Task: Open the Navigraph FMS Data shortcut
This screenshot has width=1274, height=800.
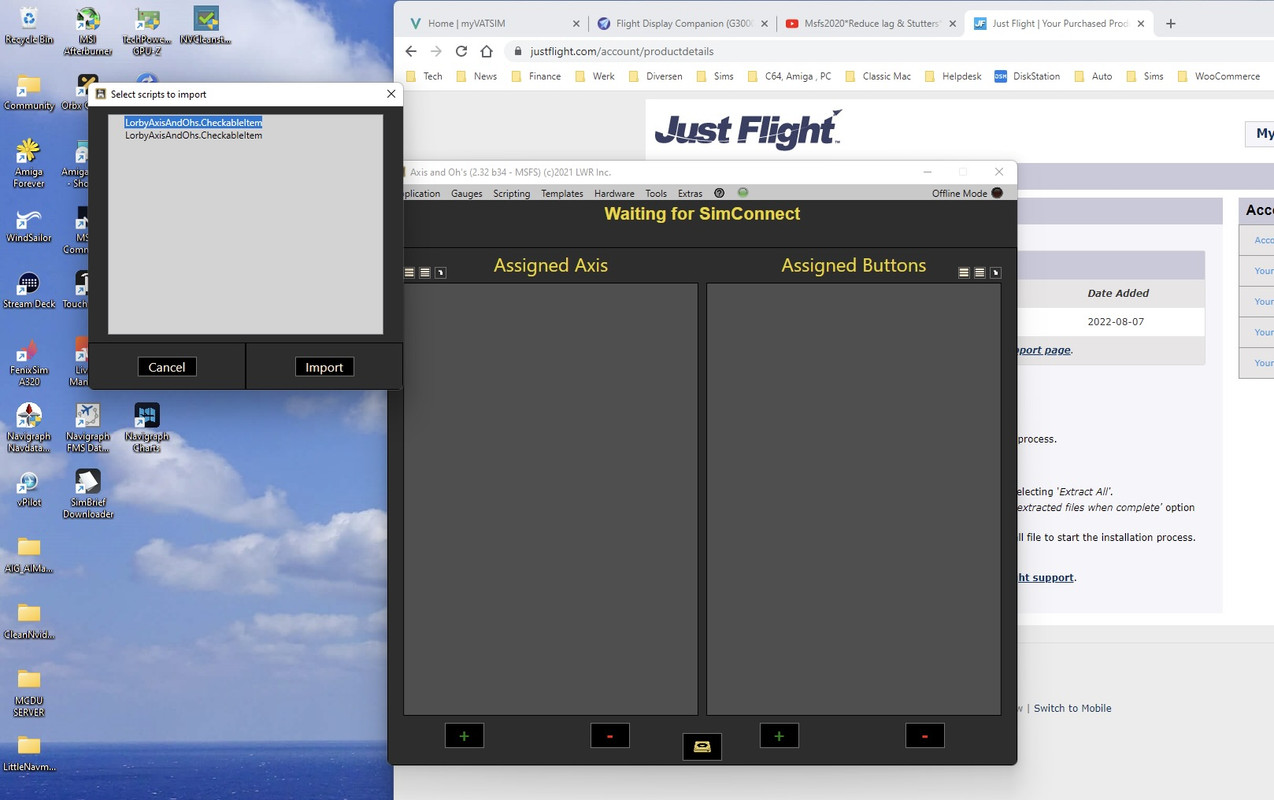Action: [88, 429]
